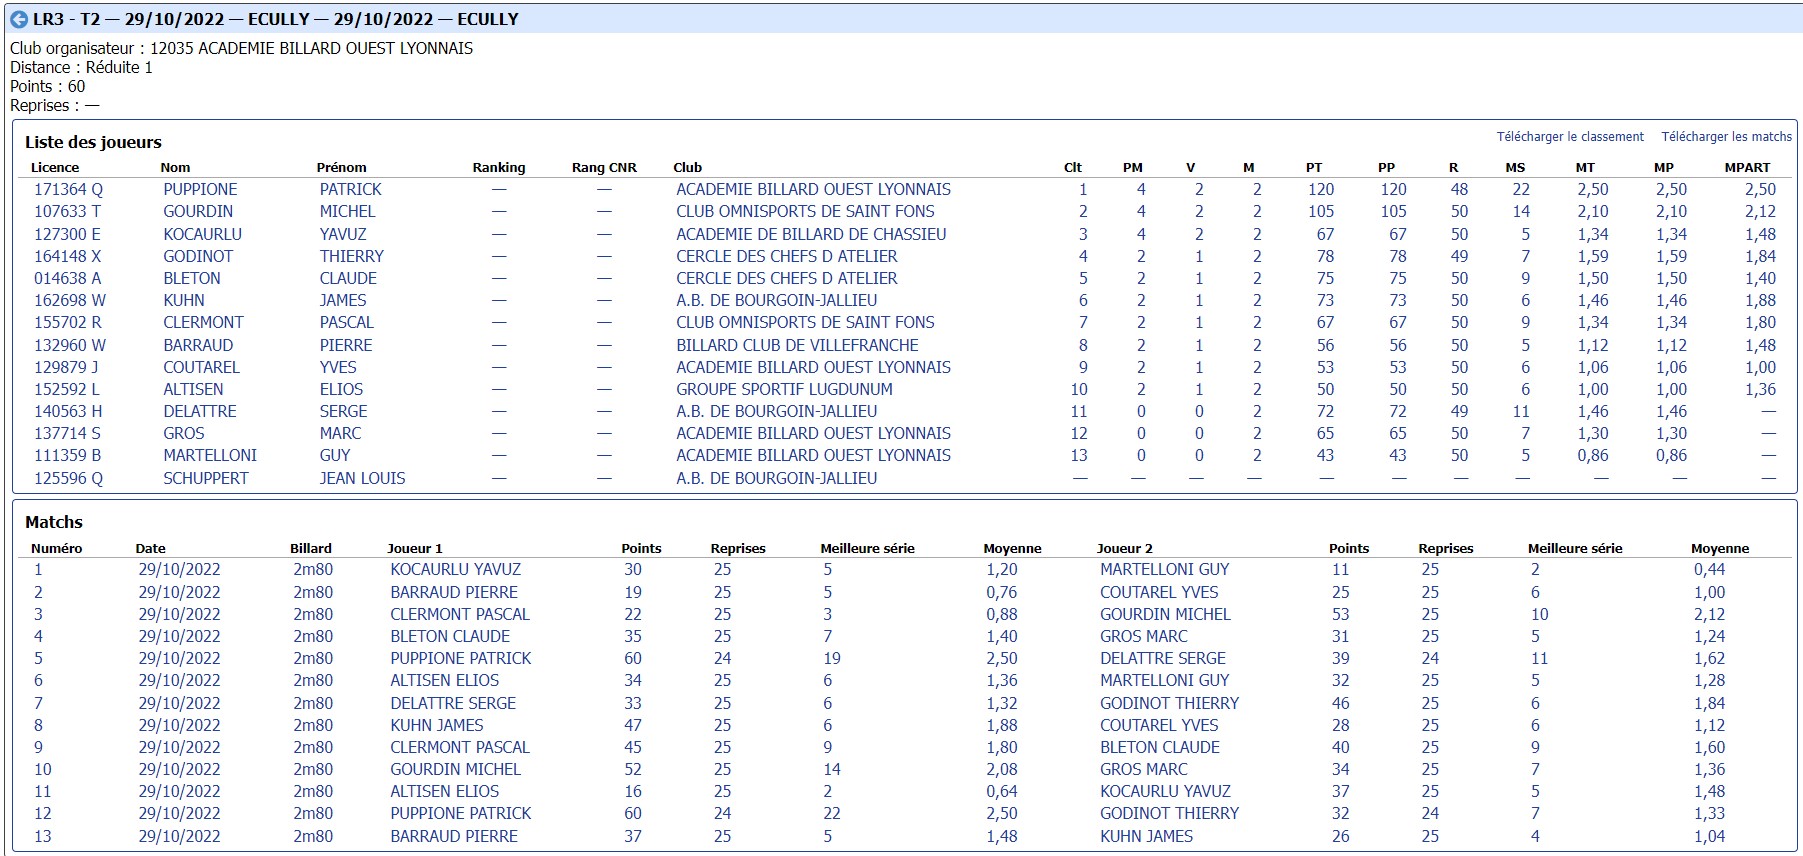The width and height of the screenshot is (1803, 856).
Task: Select GROUPE SPORTIF LUGDUNUM club
Action: tap(784, 389)
